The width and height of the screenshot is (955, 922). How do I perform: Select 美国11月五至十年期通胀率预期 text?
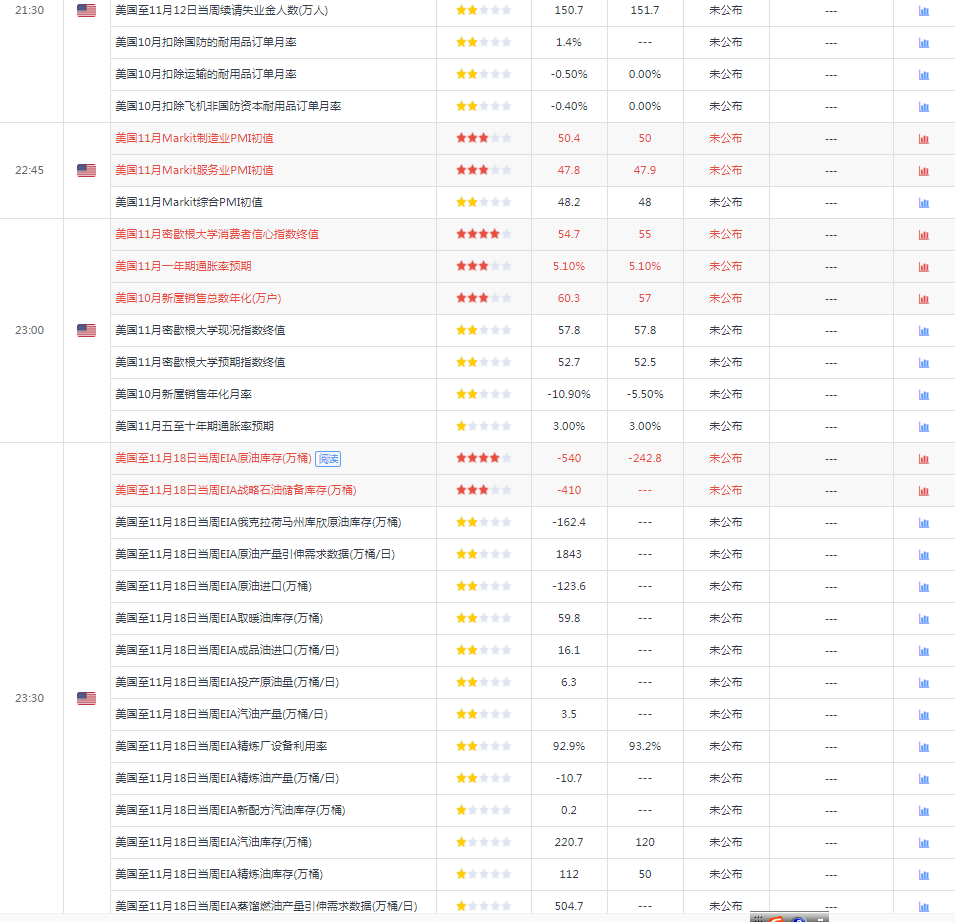[194, 426]
